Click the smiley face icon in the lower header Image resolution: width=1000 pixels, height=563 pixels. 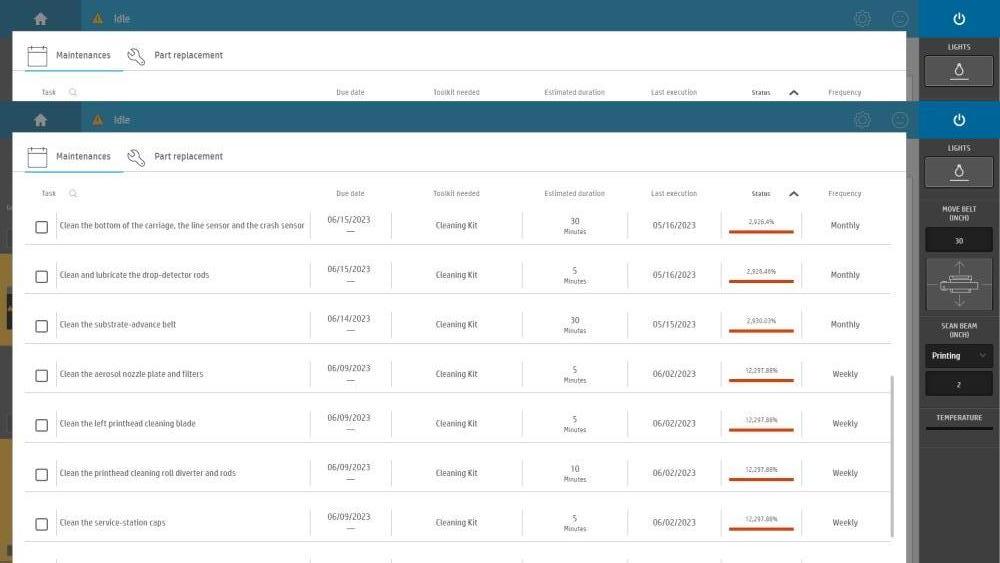coord(899,120)
